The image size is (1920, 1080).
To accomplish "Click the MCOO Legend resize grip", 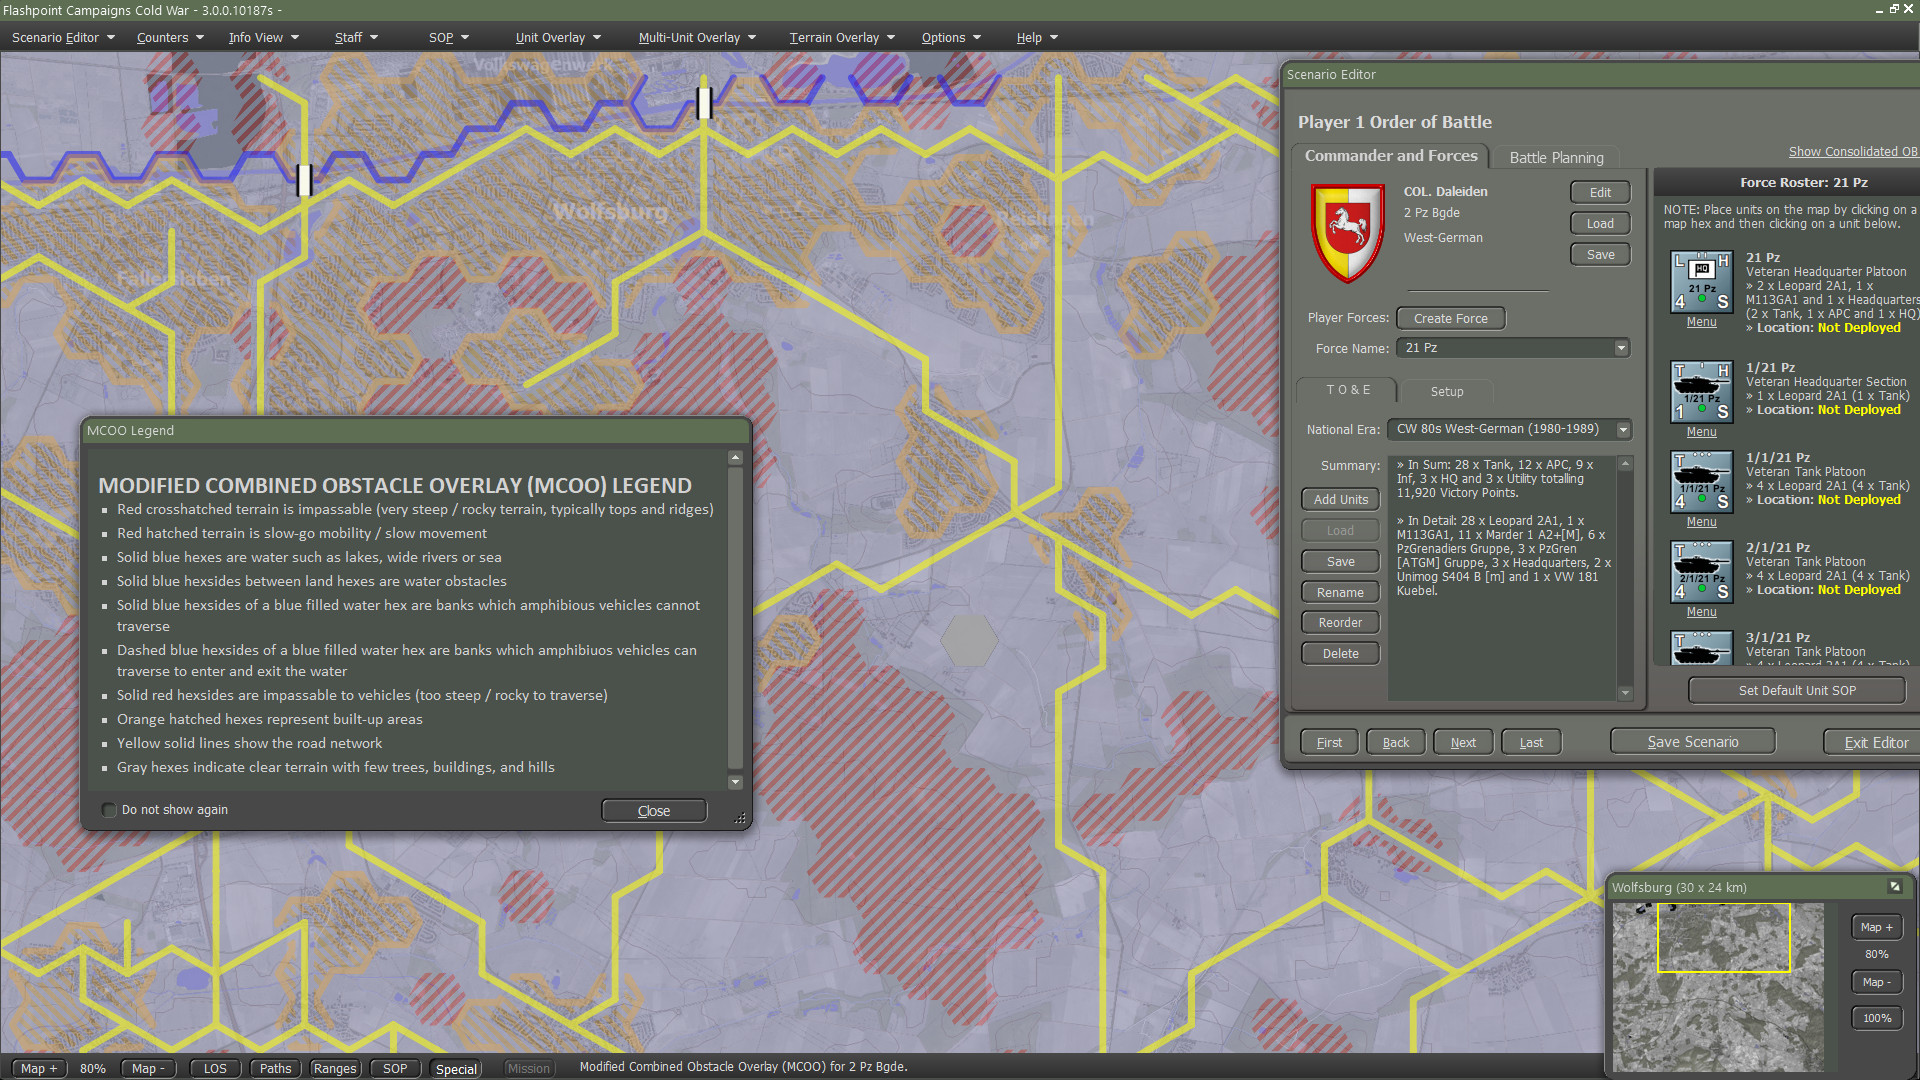I will click(x=740, y=819).
